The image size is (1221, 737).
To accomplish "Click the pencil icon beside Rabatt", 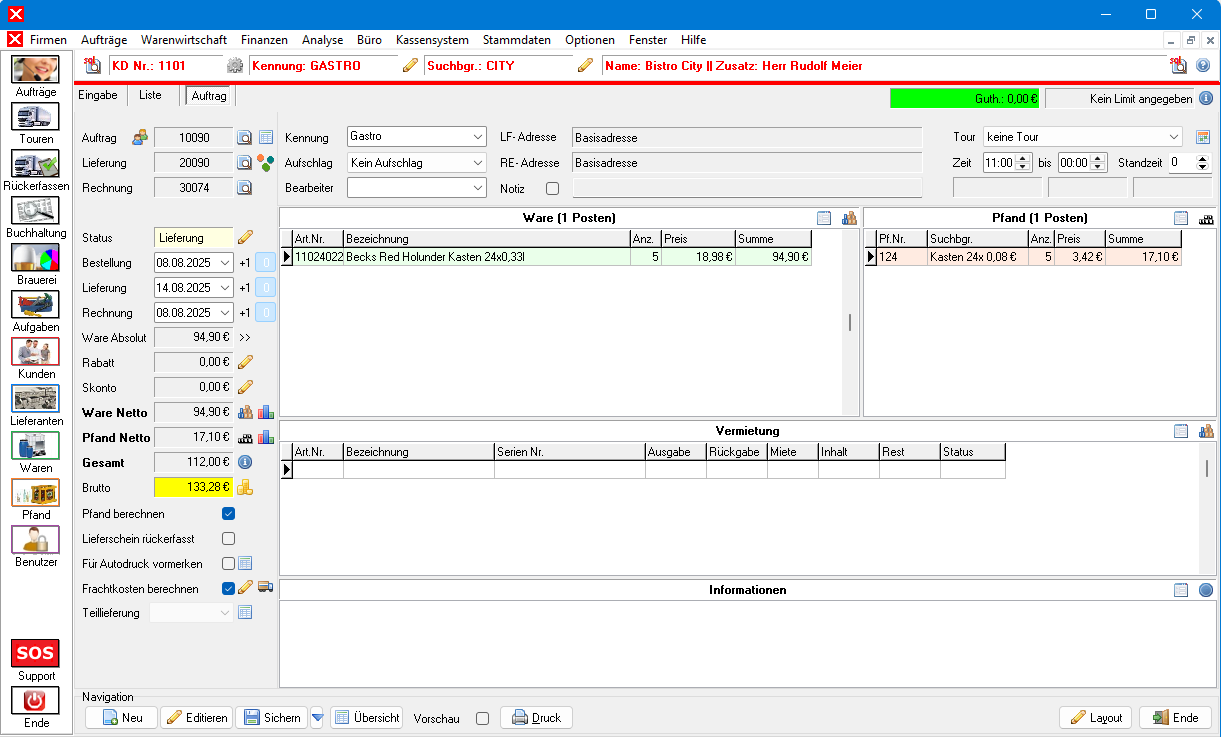I will (x=245, y=362).
